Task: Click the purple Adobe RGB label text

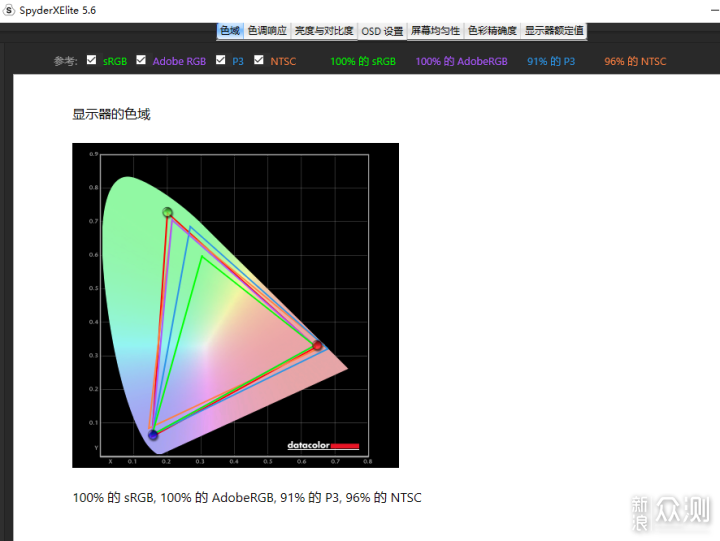Action: tap(179, 61)
